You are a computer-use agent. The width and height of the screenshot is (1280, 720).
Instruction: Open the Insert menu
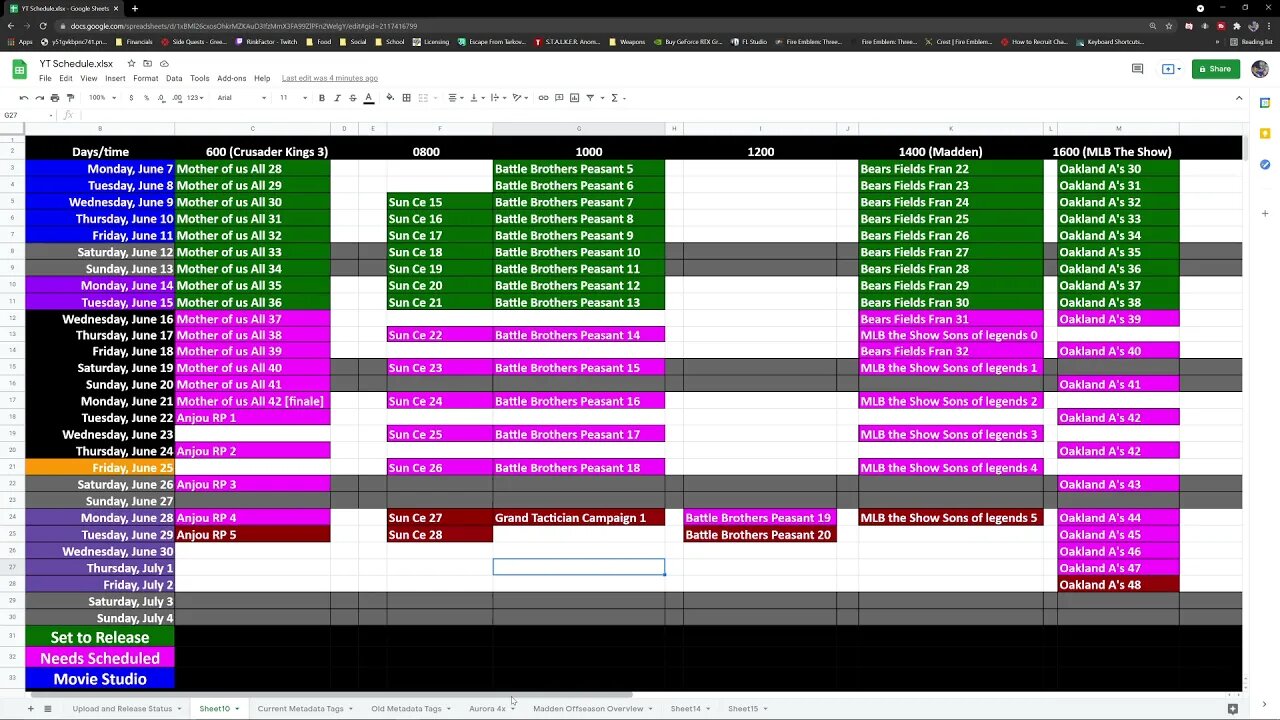coord(115,78)
